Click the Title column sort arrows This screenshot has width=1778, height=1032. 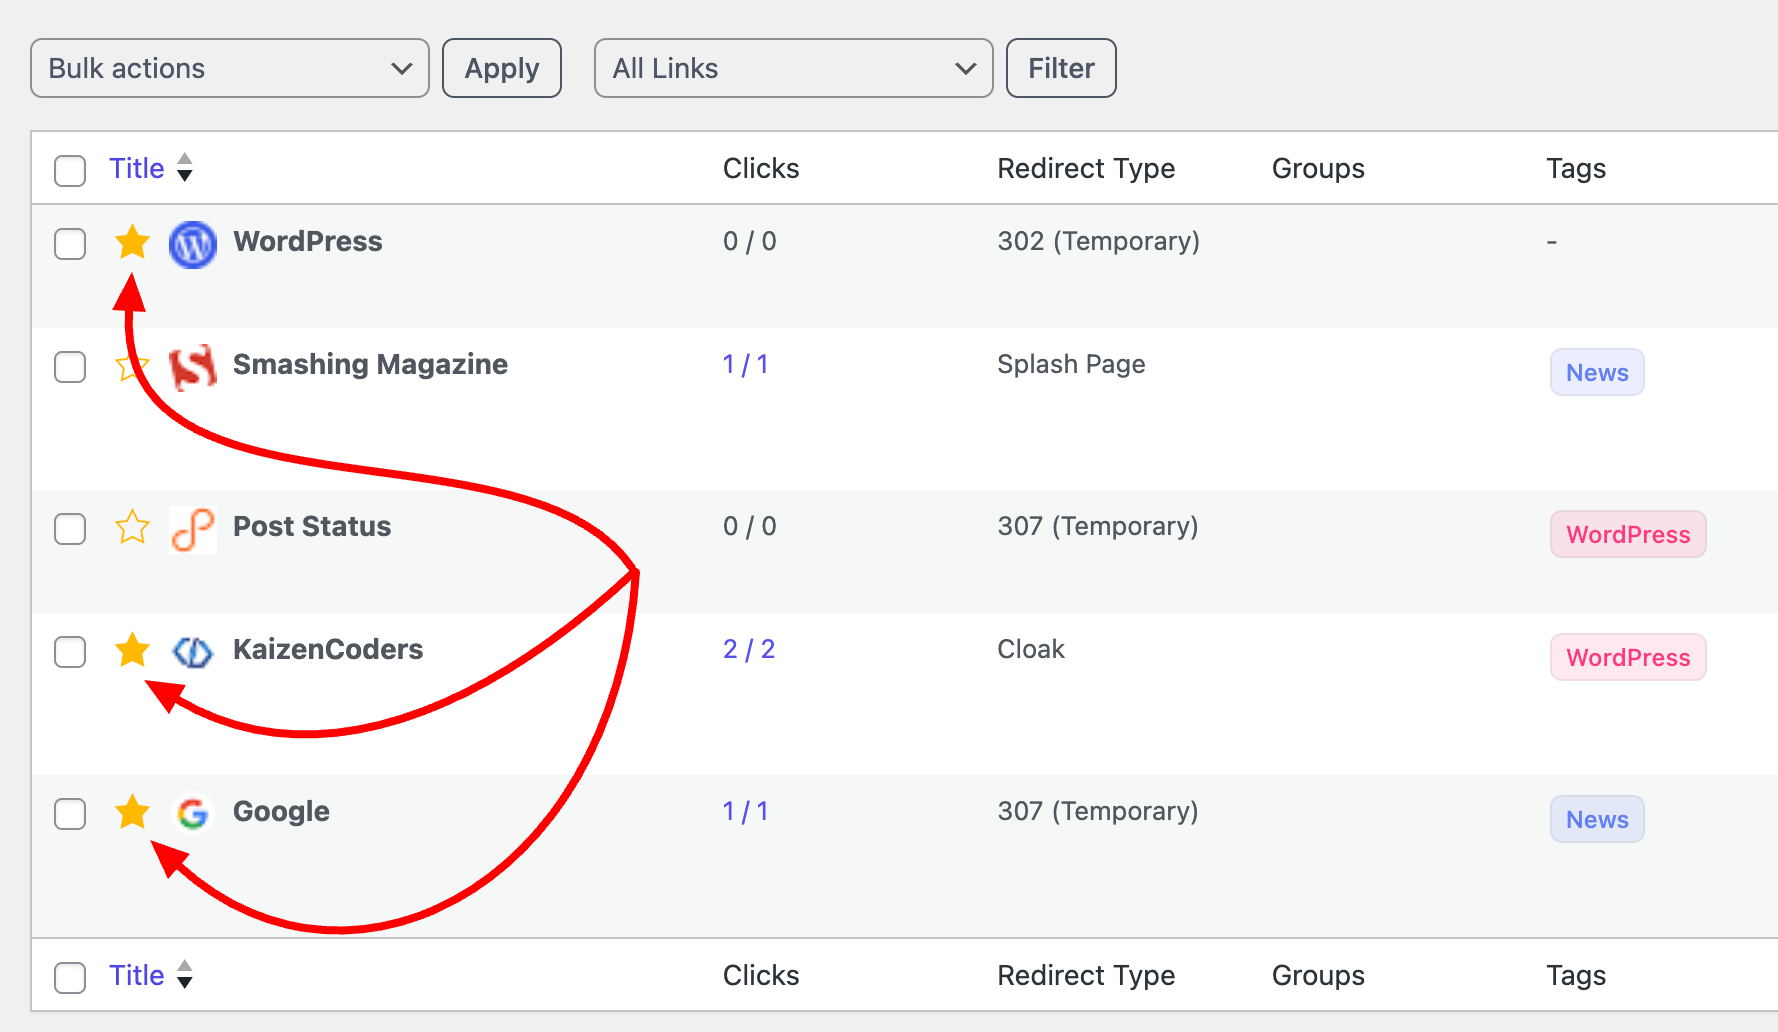186,168
